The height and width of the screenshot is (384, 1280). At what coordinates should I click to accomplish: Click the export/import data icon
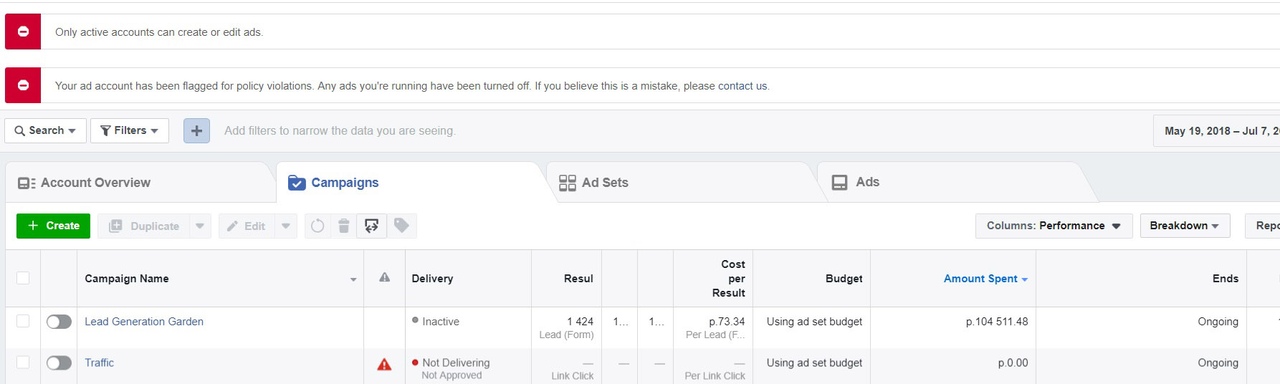tap(371, 226)
